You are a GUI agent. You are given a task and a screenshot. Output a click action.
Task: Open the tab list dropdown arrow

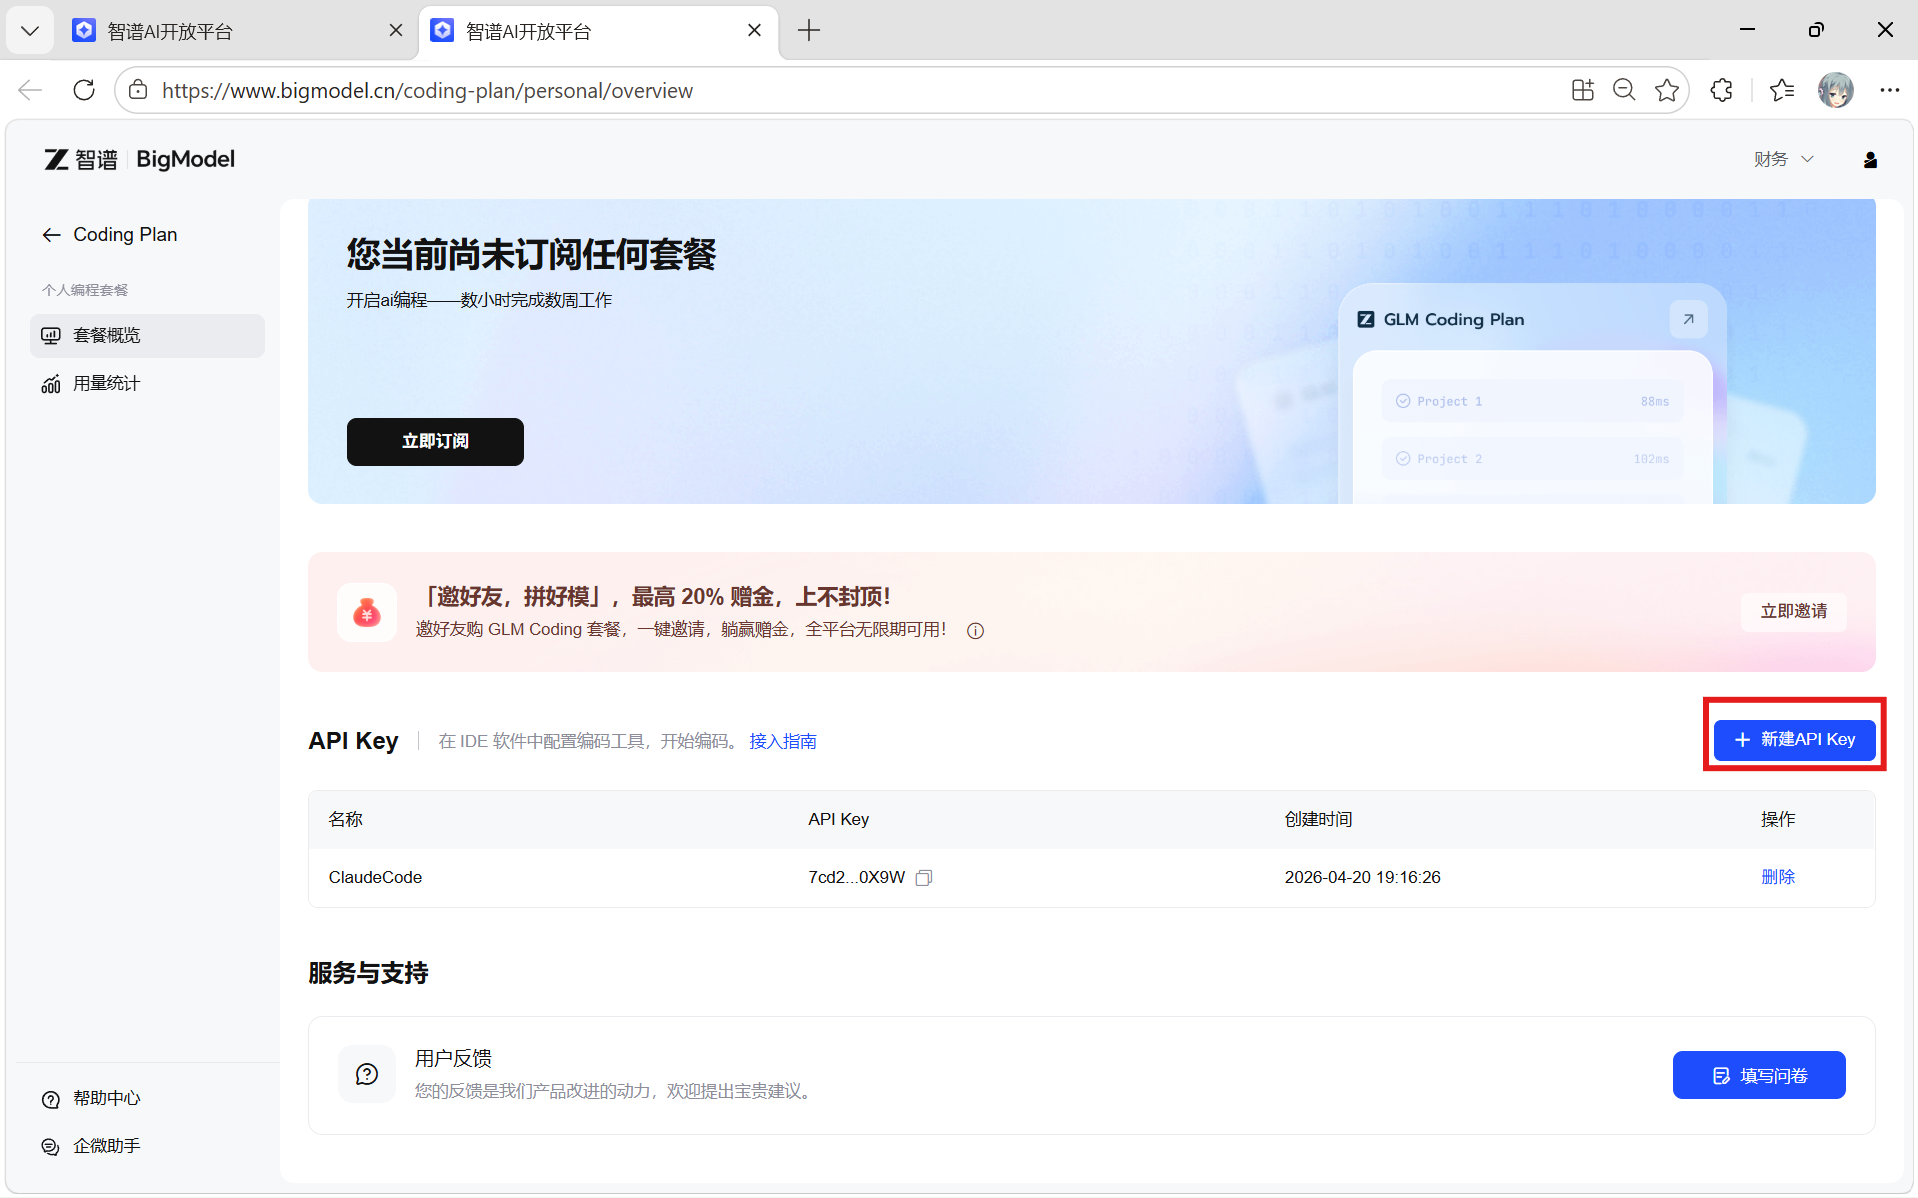(30, 31)
